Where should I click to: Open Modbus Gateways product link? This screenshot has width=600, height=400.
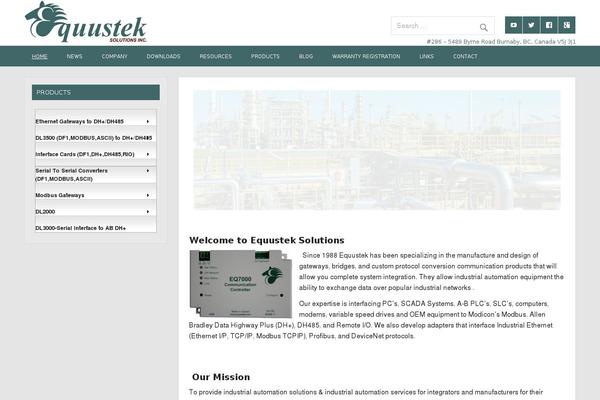pyautogui.click(x=60, y=195)
